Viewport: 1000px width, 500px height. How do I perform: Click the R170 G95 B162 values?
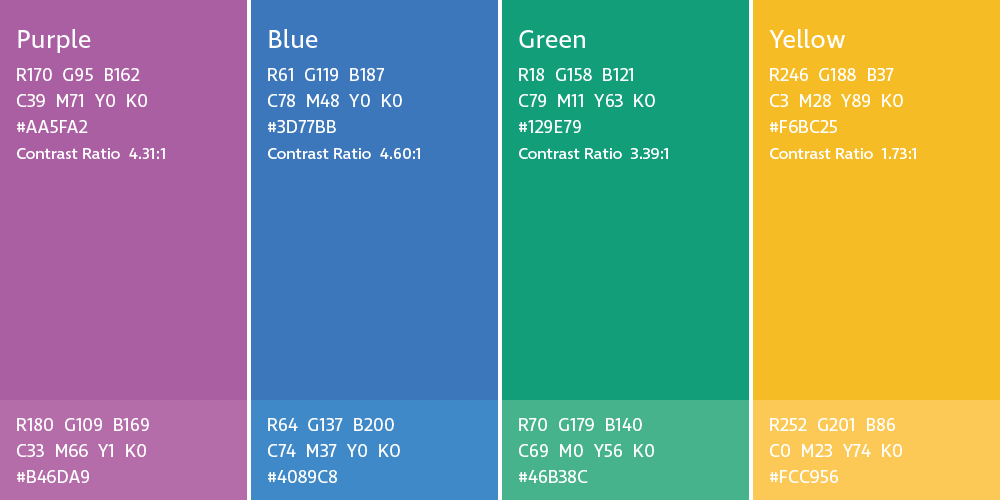click(x=78, y=75)
